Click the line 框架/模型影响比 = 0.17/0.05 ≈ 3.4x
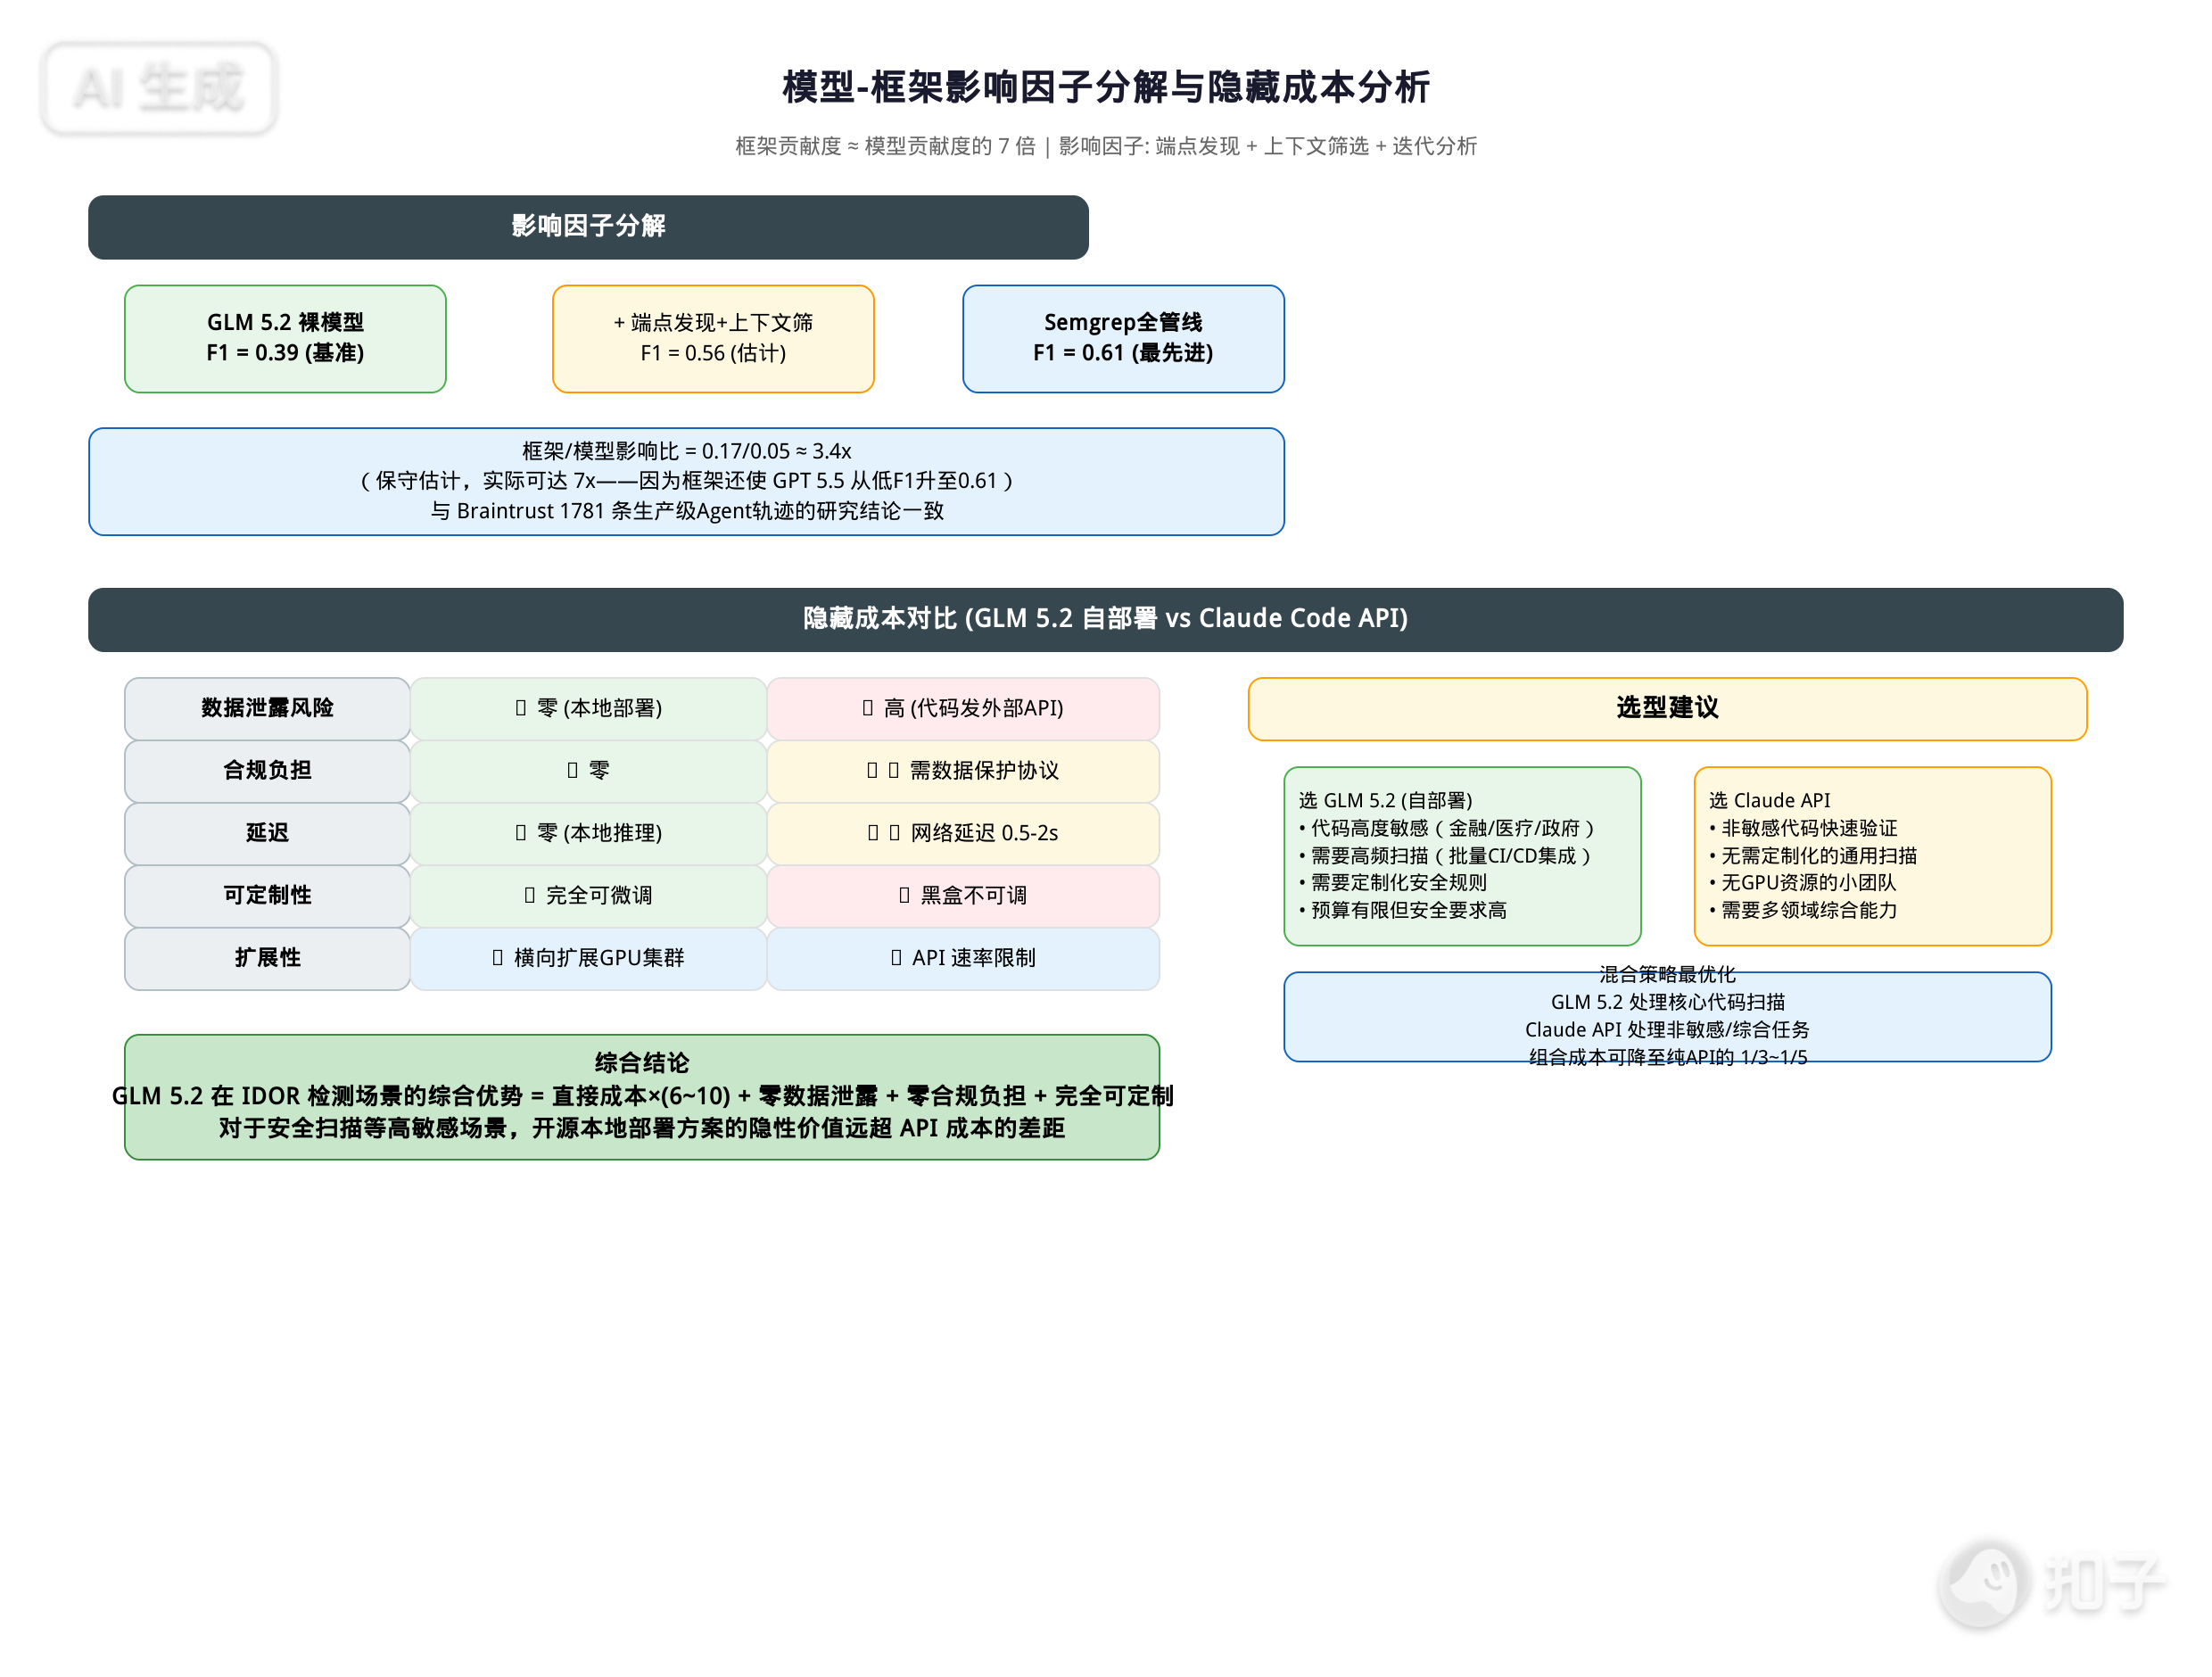Viewport: 2212px width, 1677px height. click(686, 451)
